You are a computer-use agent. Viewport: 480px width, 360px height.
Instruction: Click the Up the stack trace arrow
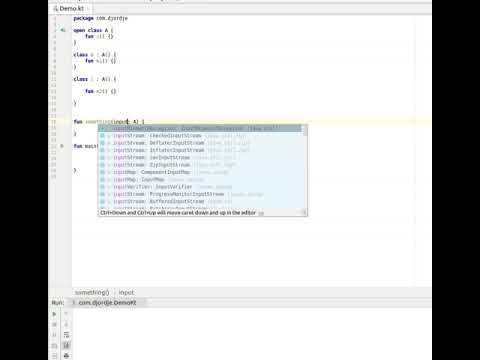(x=66, y=314)
